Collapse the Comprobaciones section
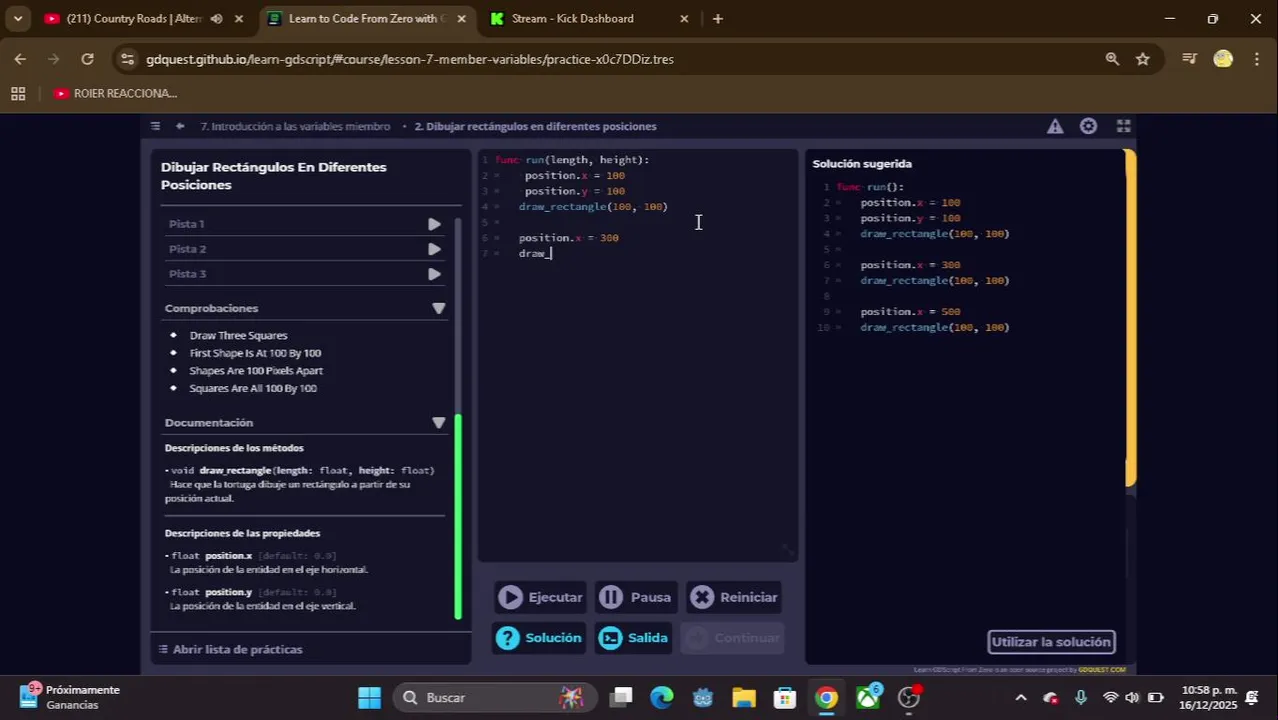The height and width of the screenshot is (720, 1278). pyautogui.click(x=438, y=308)
